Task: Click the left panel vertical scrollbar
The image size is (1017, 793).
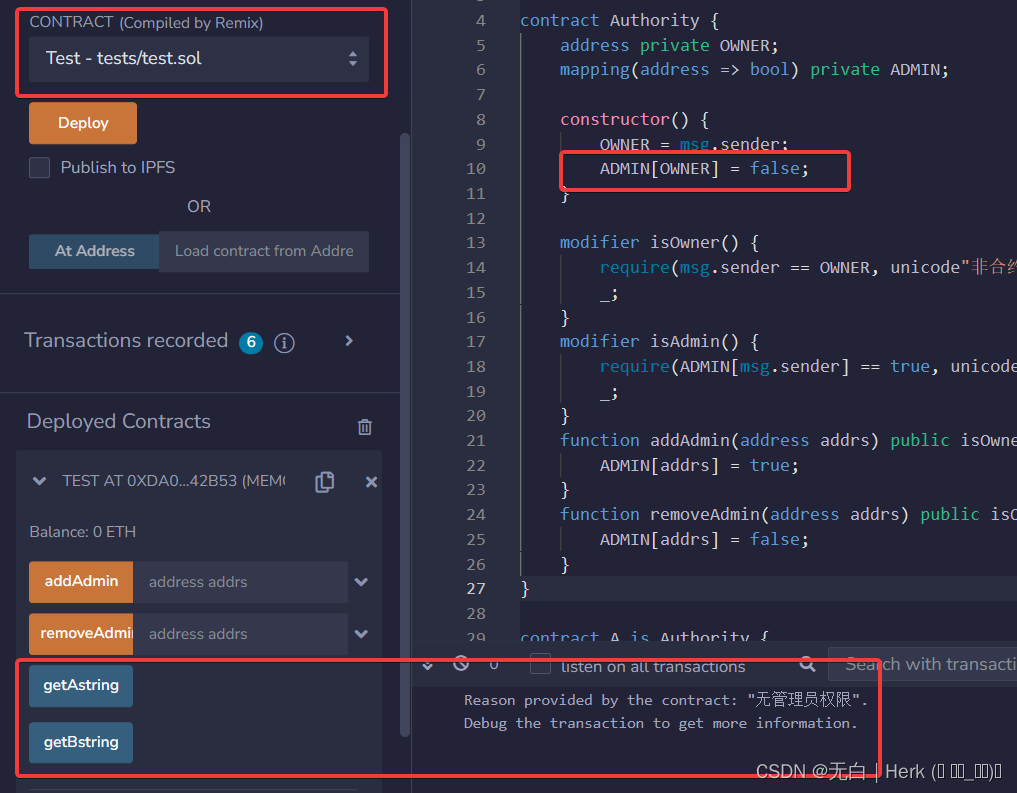Action: tap(405, 434)
